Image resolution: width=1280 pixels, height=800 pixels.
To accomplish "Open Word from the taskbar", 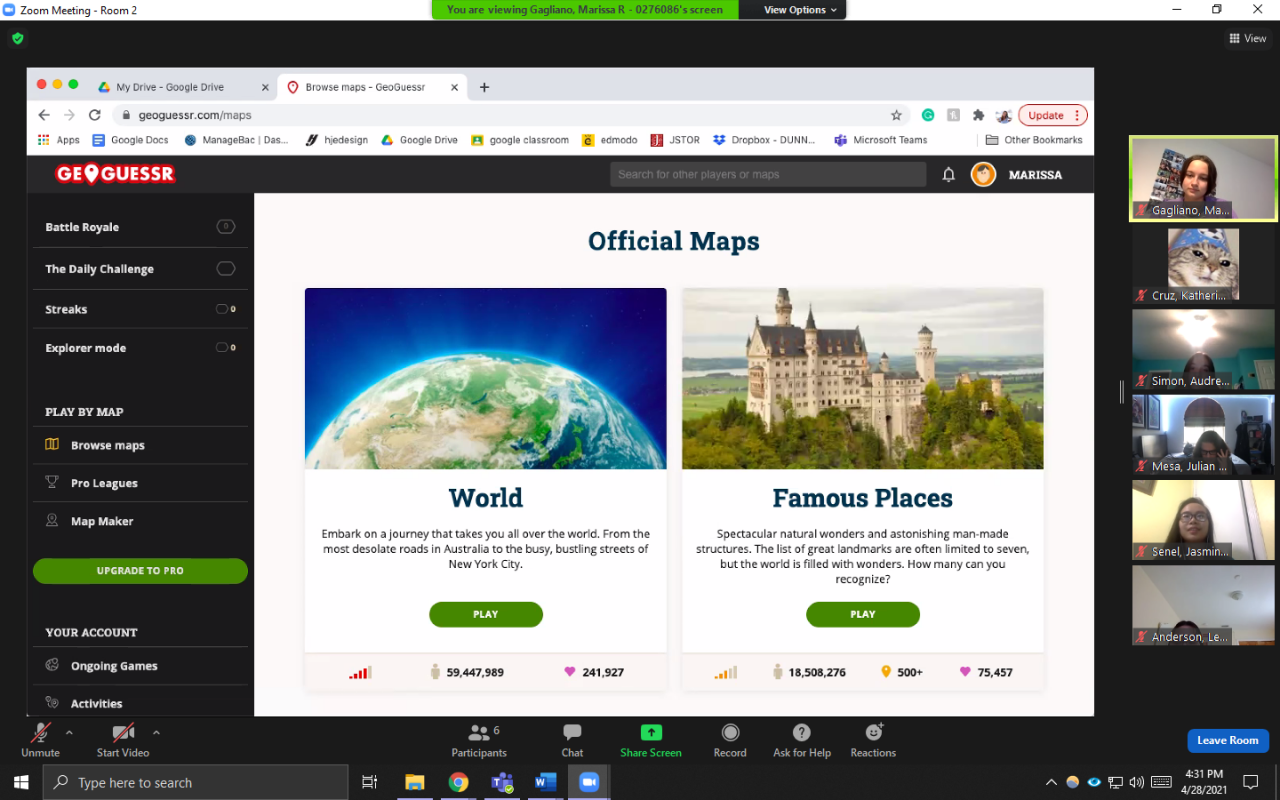I will click(x=545, y=782).
